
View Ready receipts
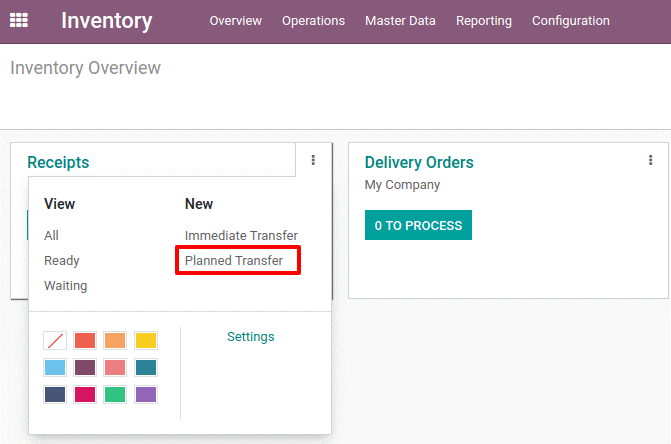point(62,260)
